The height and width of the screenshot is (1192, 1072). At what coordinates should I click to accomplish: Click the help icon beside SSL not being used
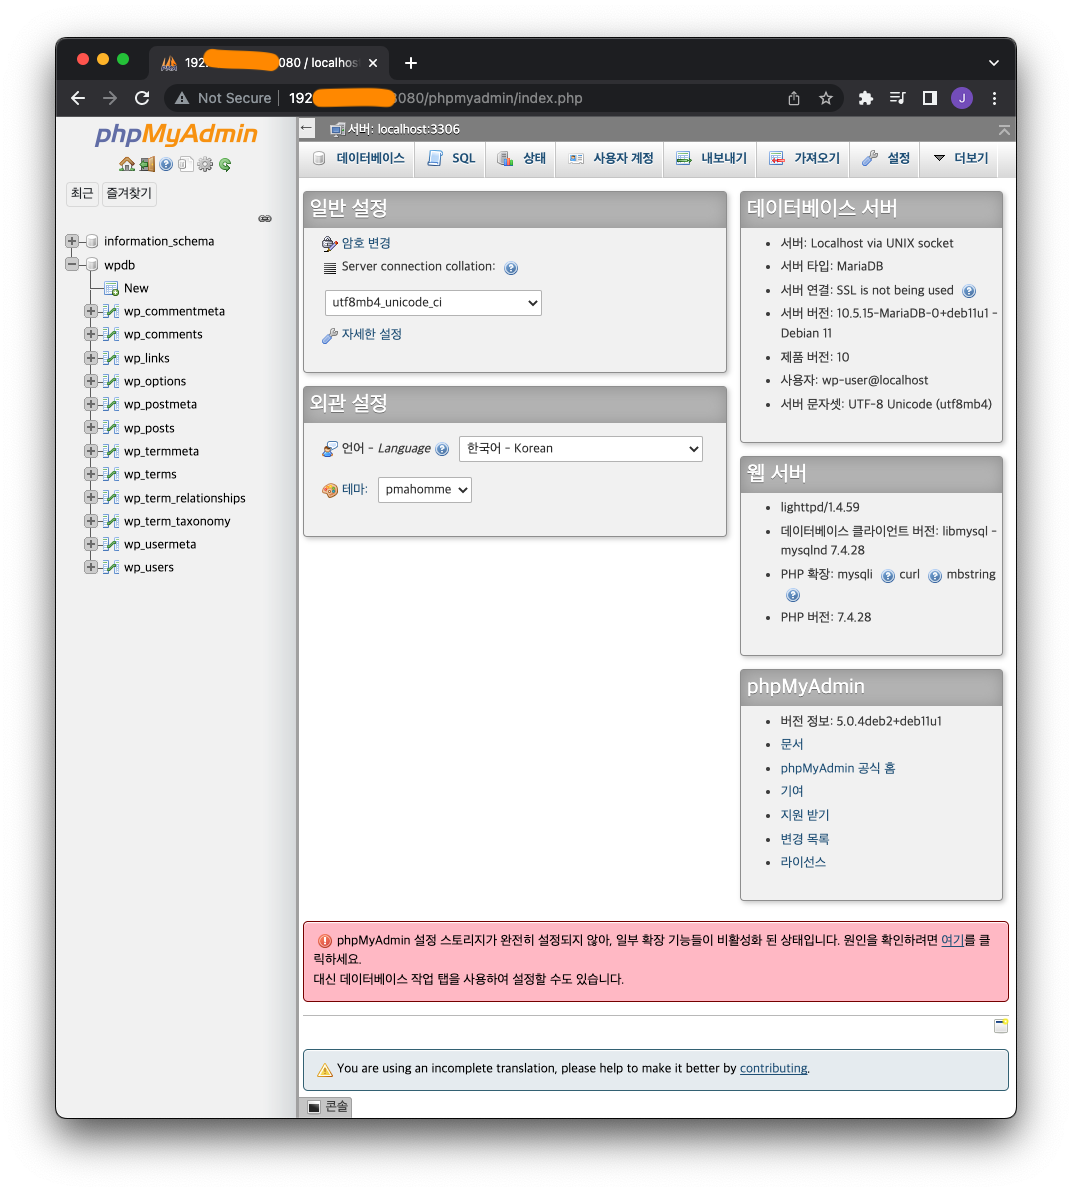(x=968, y=291)
